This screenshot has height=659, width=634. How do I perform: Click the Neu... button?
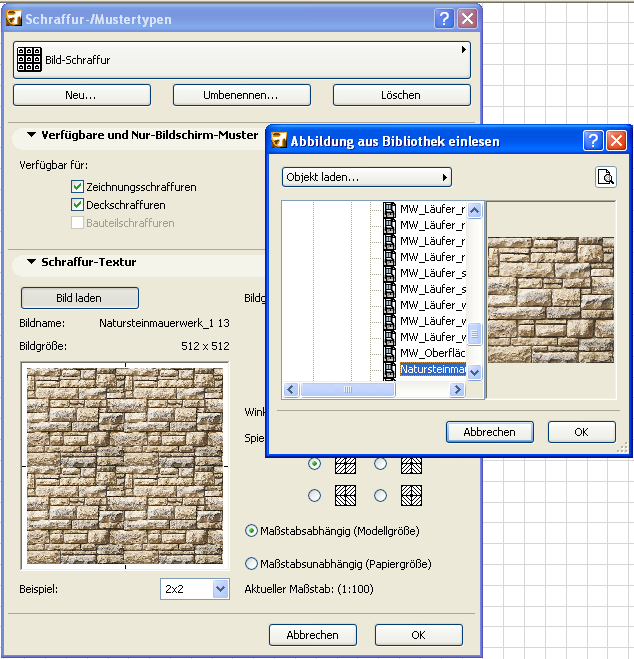pyautogui.click(x=82, y=95)
